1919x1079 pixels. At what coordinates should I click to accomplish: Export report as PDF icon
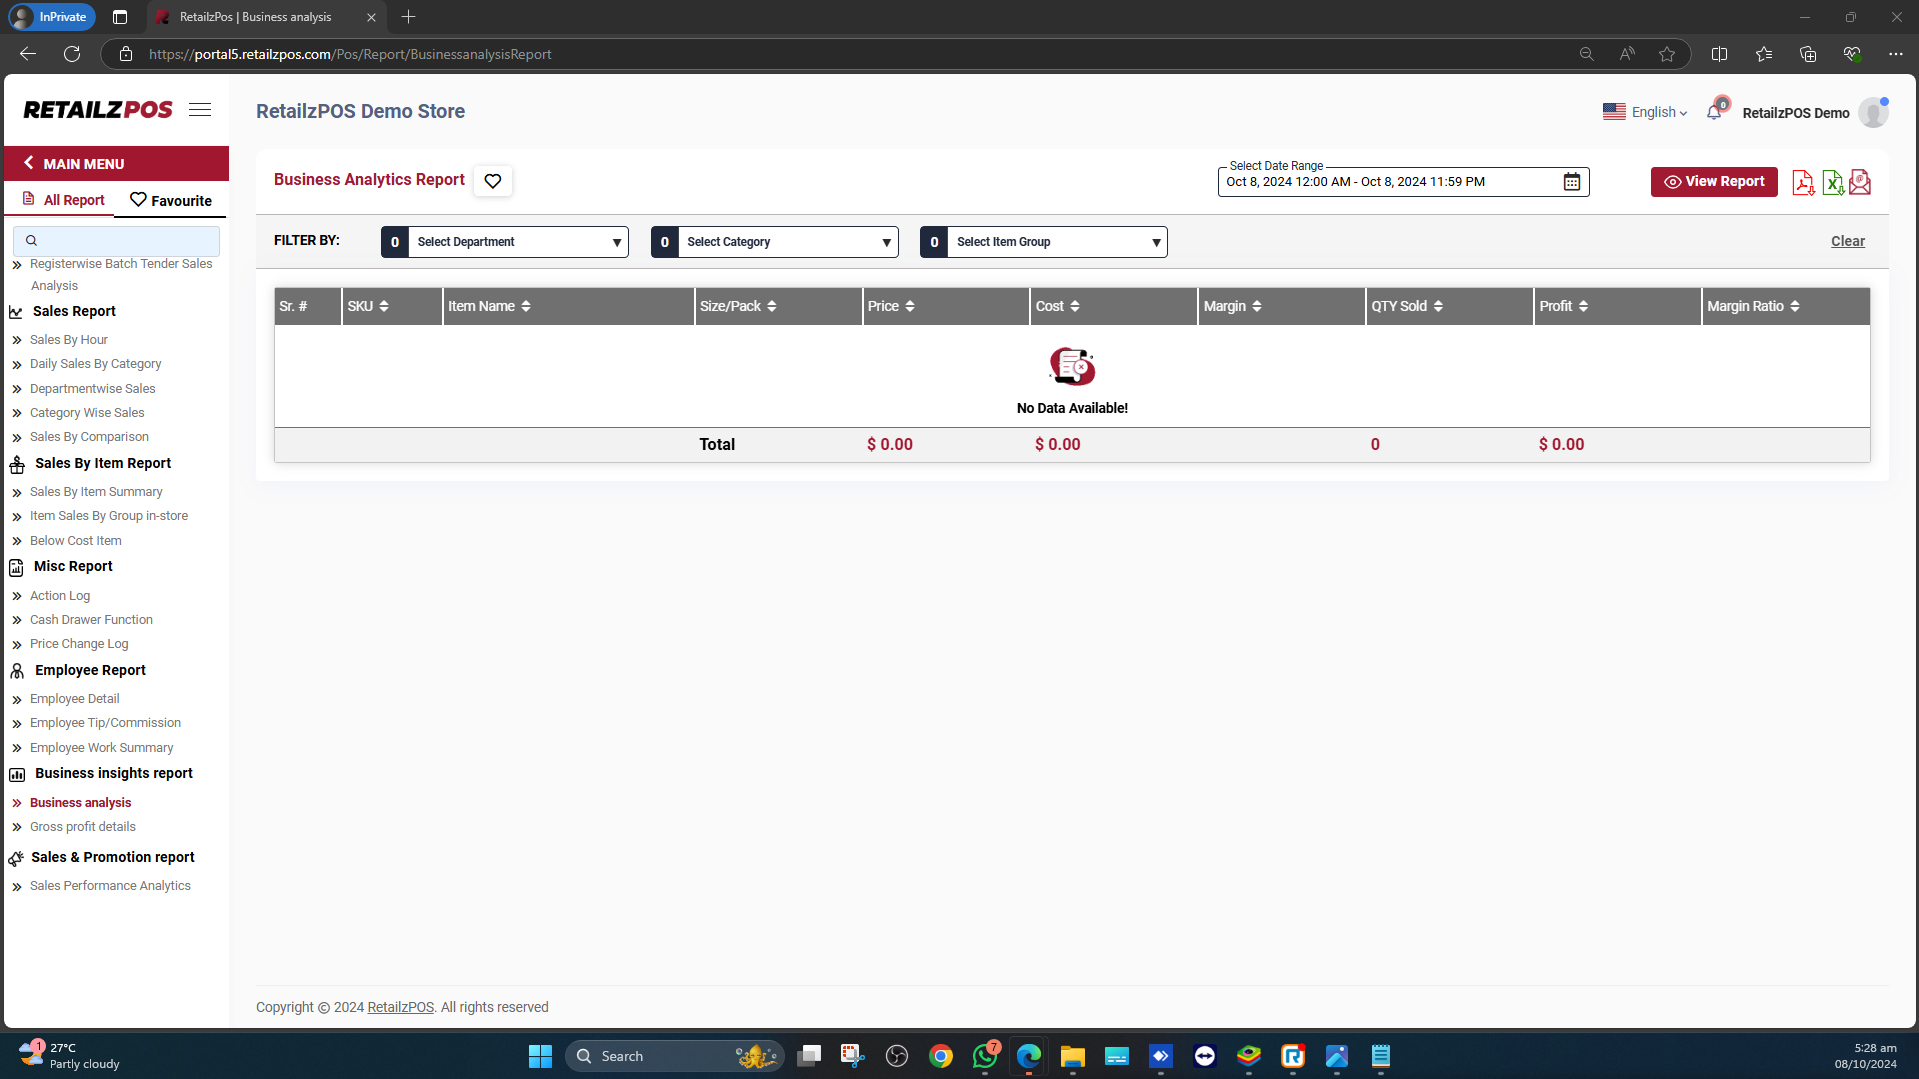tap(1802, 182)
